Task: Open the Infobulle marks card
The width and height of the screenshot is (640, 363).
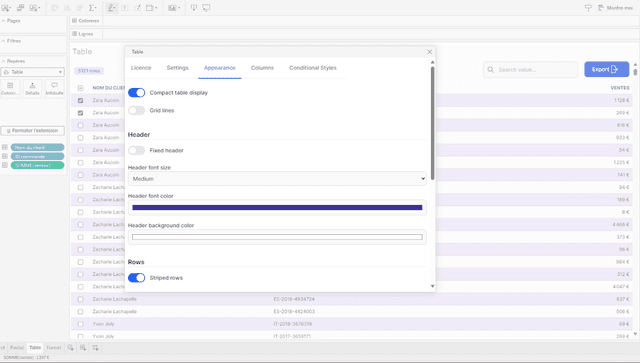Action: click(54, 89)
